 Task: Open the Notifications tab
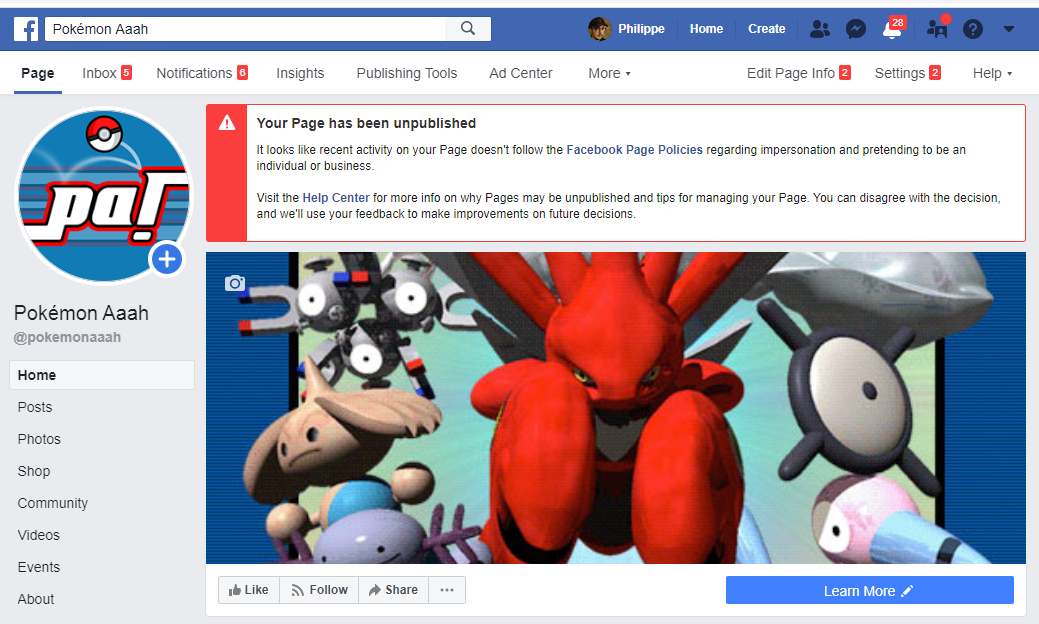tap(202, 73)
